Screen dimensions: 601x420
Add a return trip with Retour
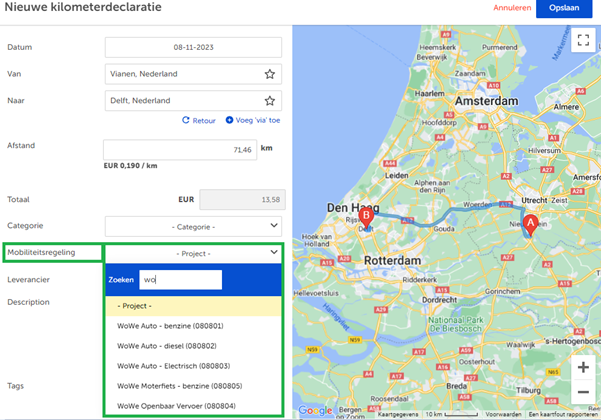[199, 120]
